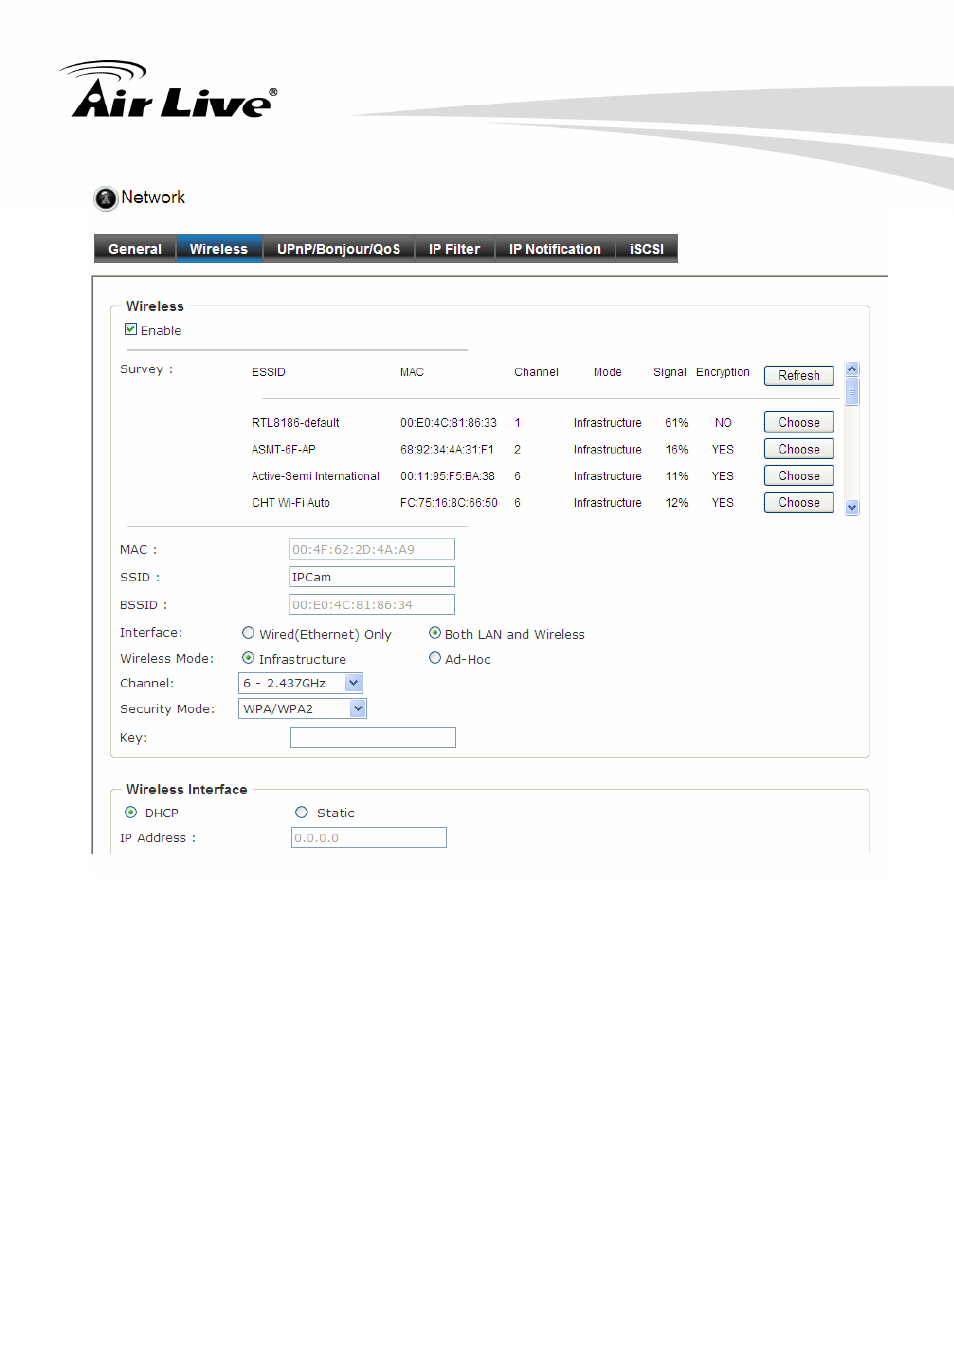Click the IP Address field
Viewport: 954px width, 1350px height.
[x=369, y=837]
